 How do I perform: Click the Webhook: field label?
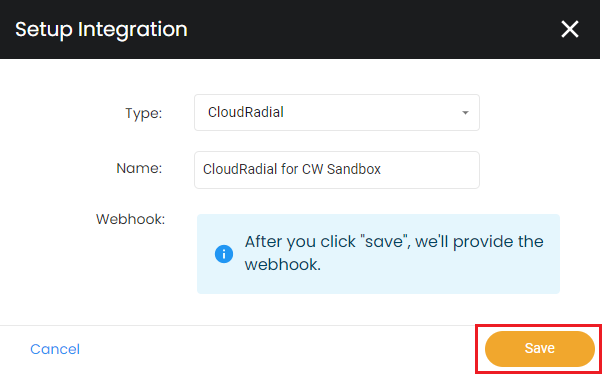pyautogui.click(x=130, y=219)
